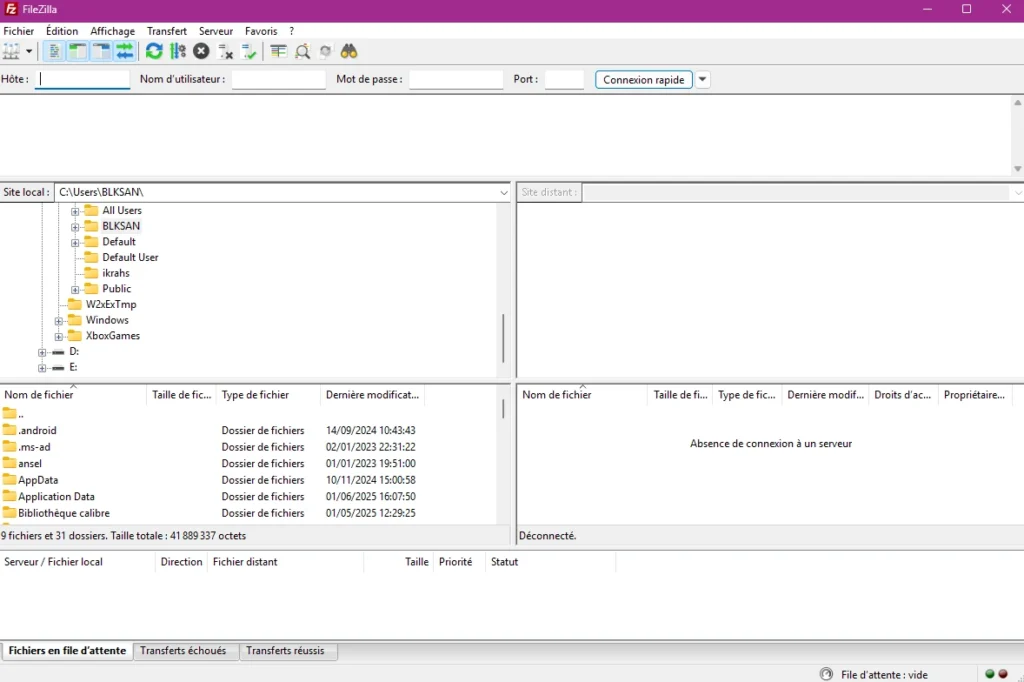Open the Favoris menu
Image resolution: width=1024 pixels, height=682 pixels.
261,31
